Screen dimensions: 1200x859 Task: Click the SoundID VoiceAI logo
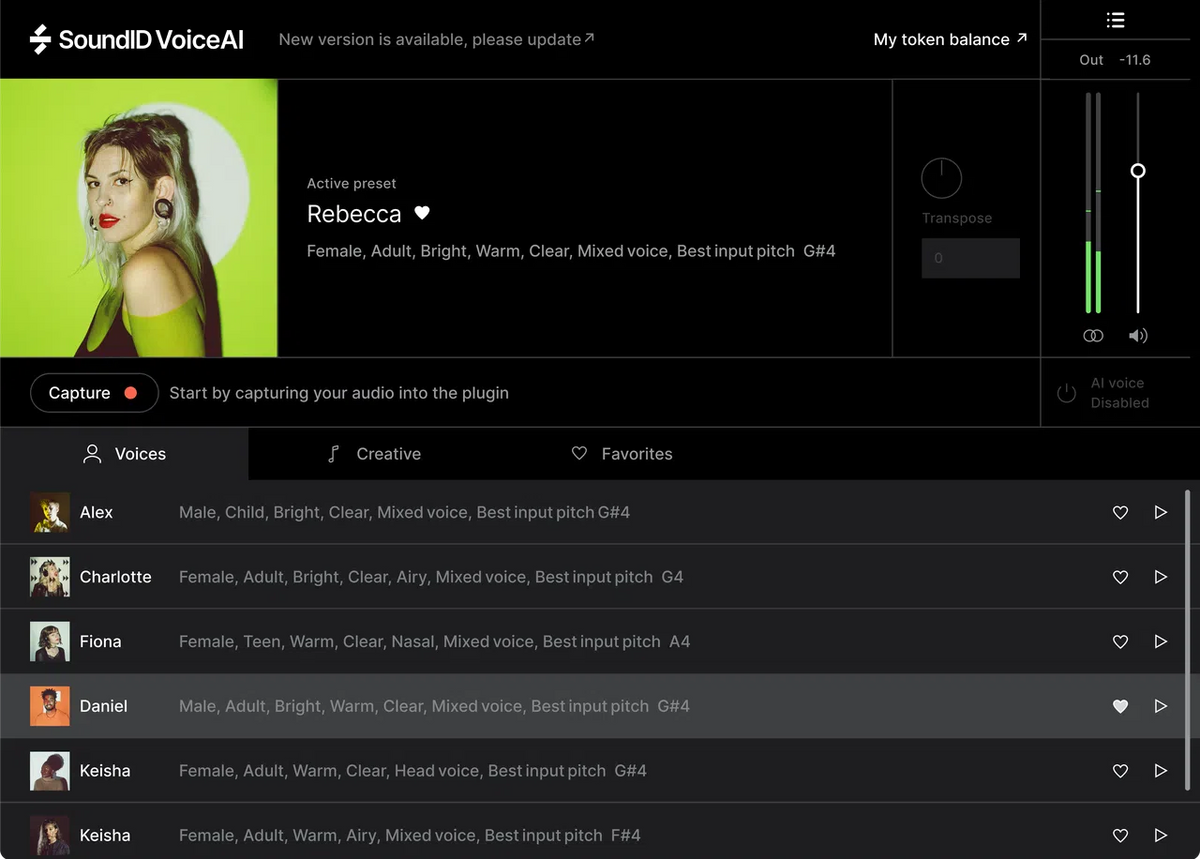[x=135, y=39]
